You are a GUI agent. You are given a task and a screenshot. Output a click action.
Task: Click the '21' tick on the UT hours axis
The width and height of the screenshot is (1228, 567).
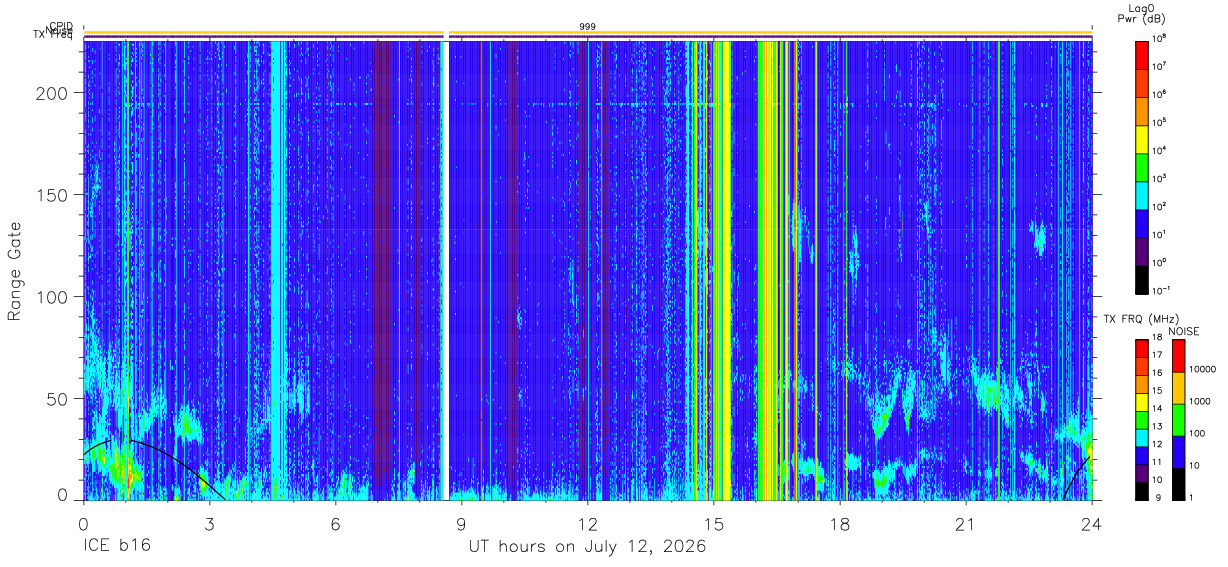tap(966, 523)
